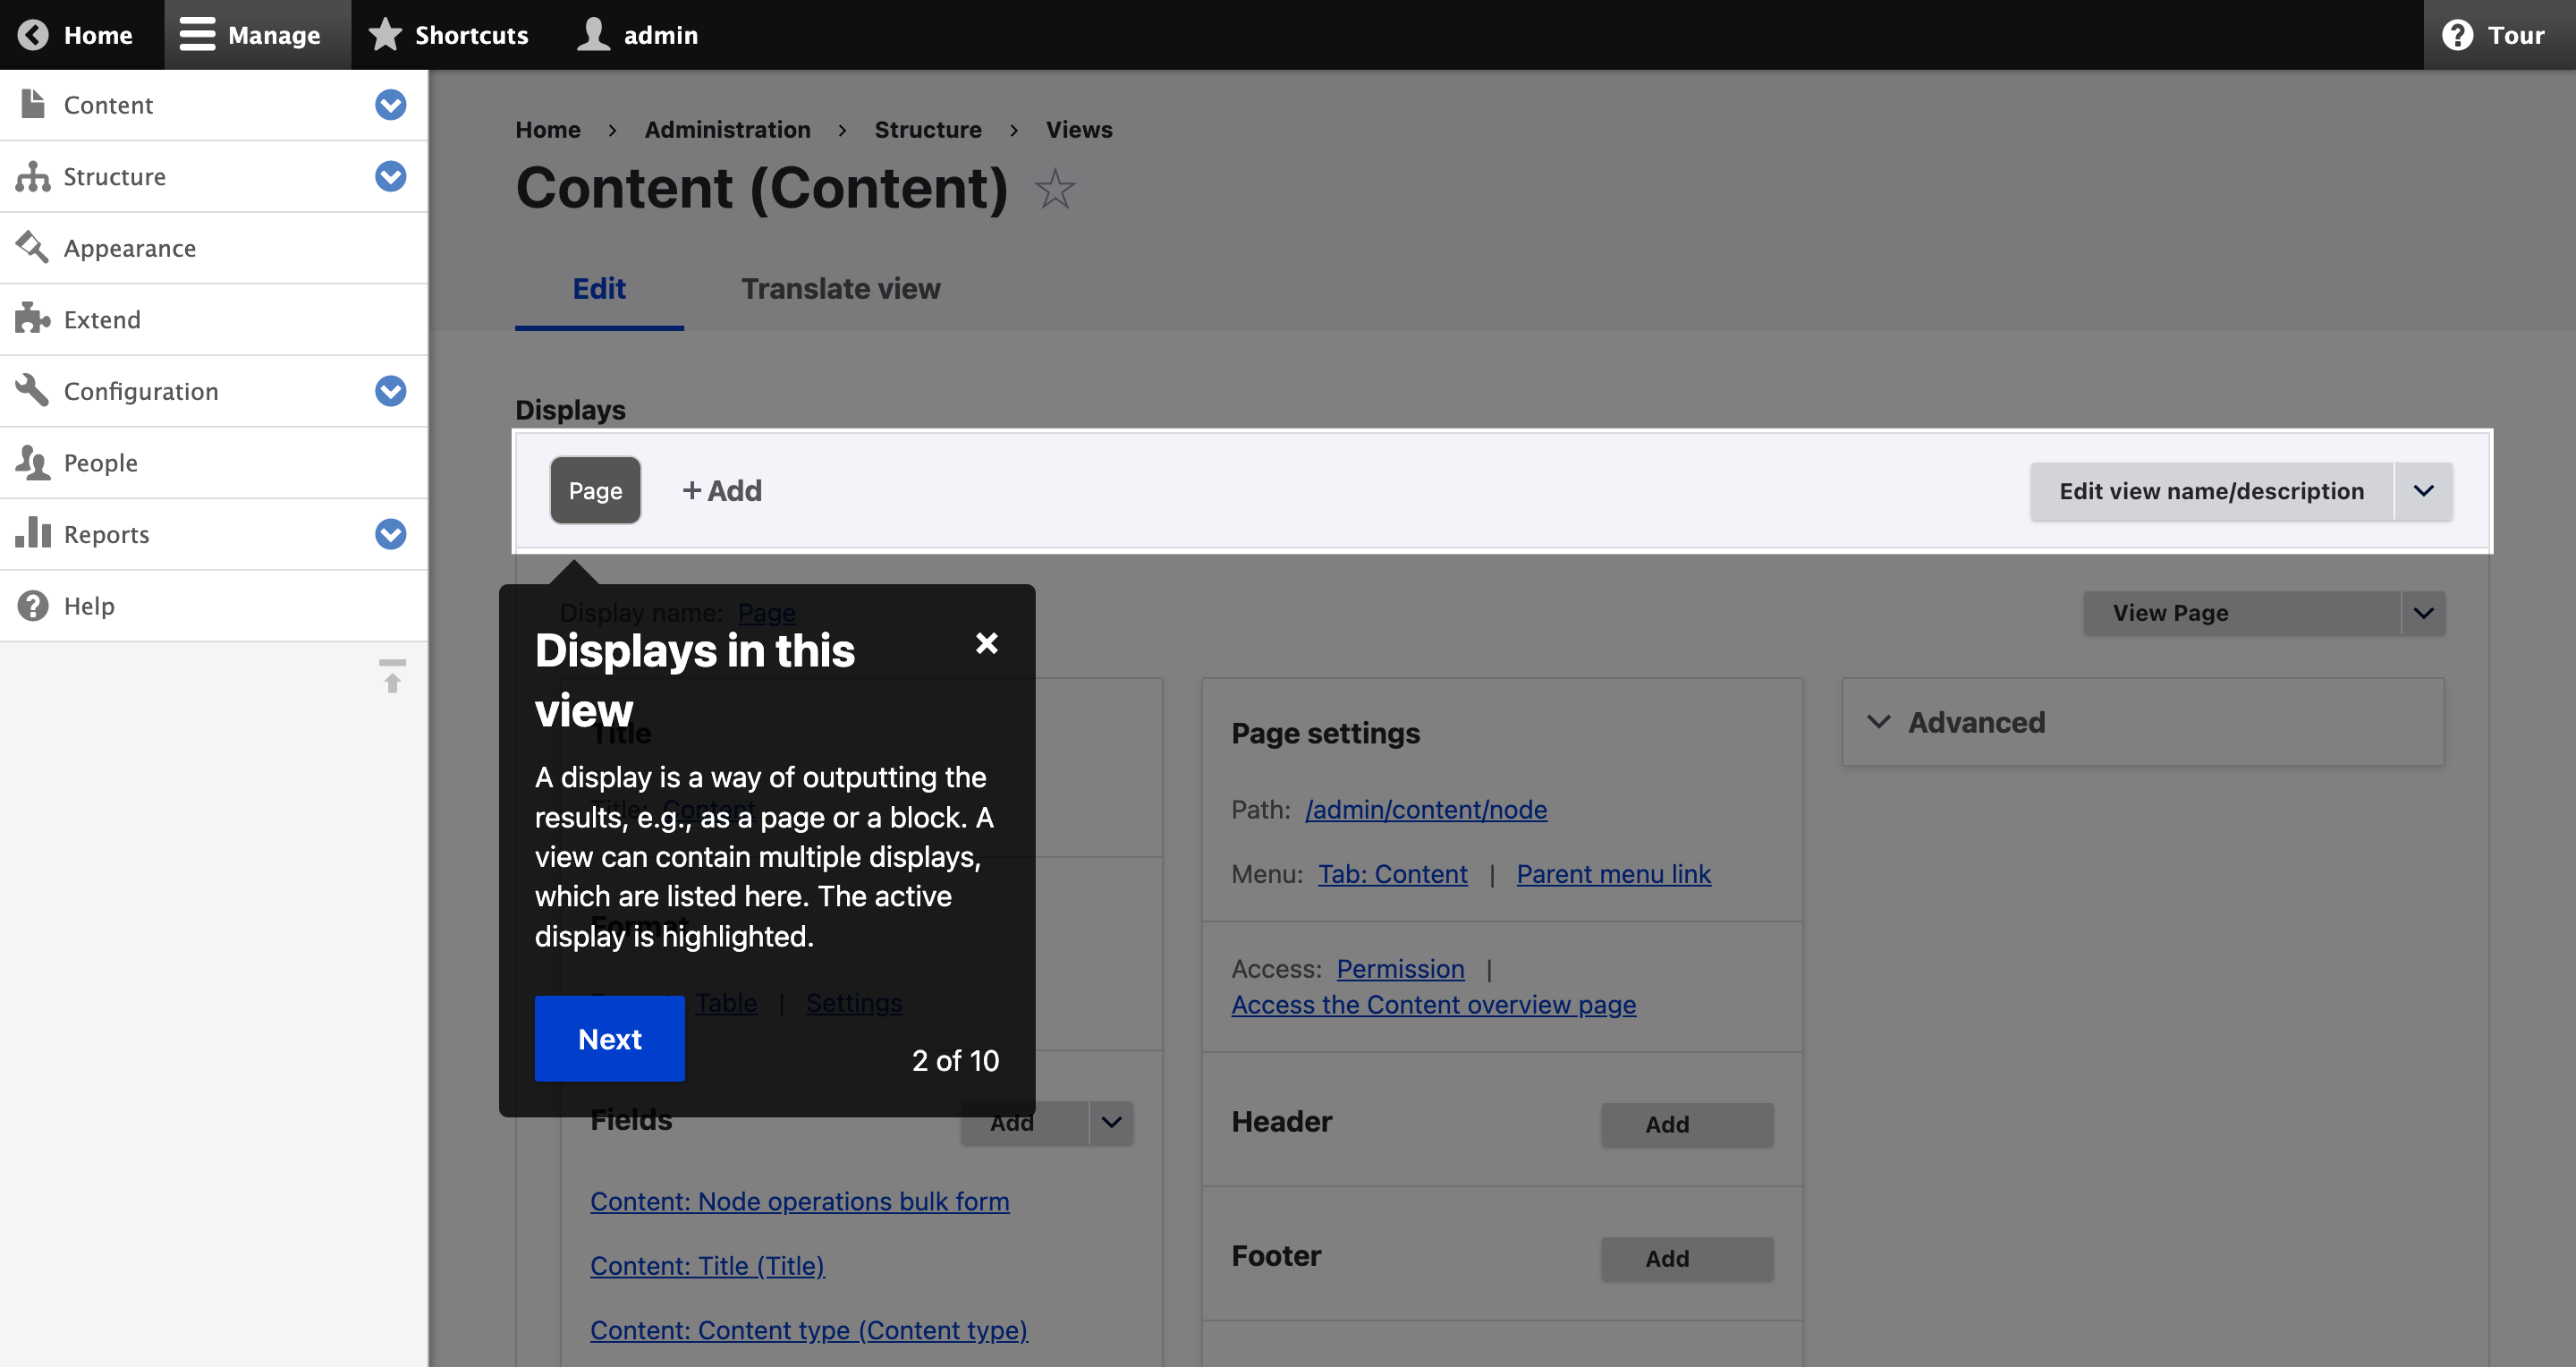Viewport: 2576px width, 1367px height.
Task: Click the Help question-mark icon in sidebar
Action: [x=33, y=605]
